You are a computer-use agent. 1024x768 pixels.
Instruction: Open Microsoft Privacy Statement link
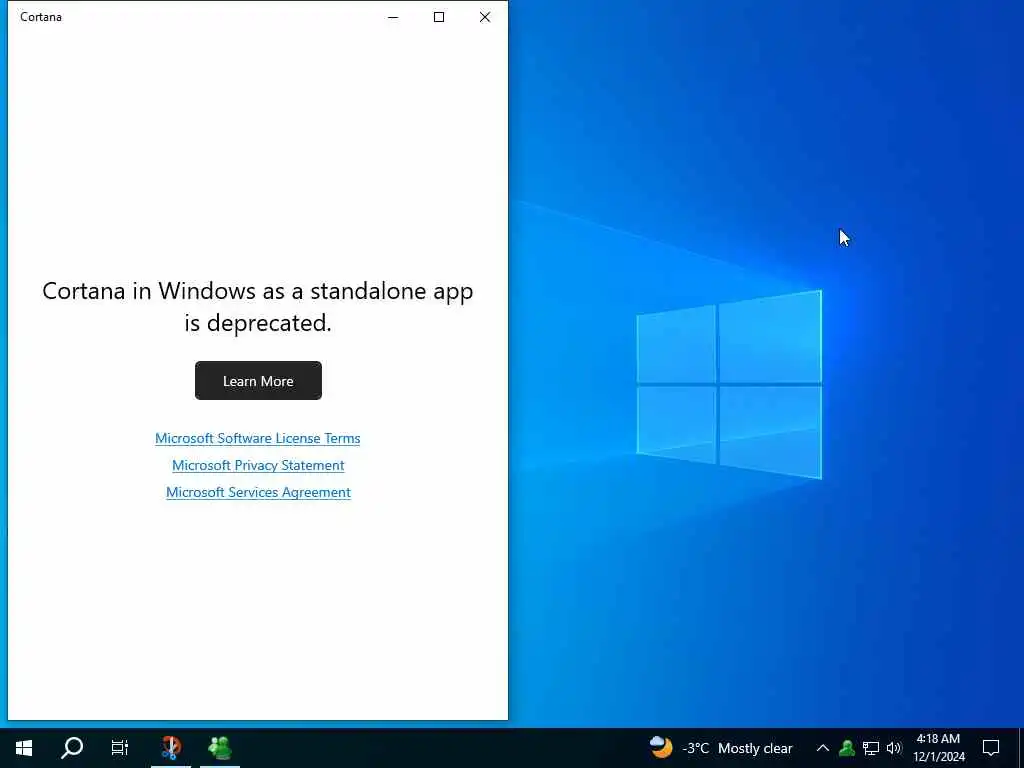click(258, 465)
